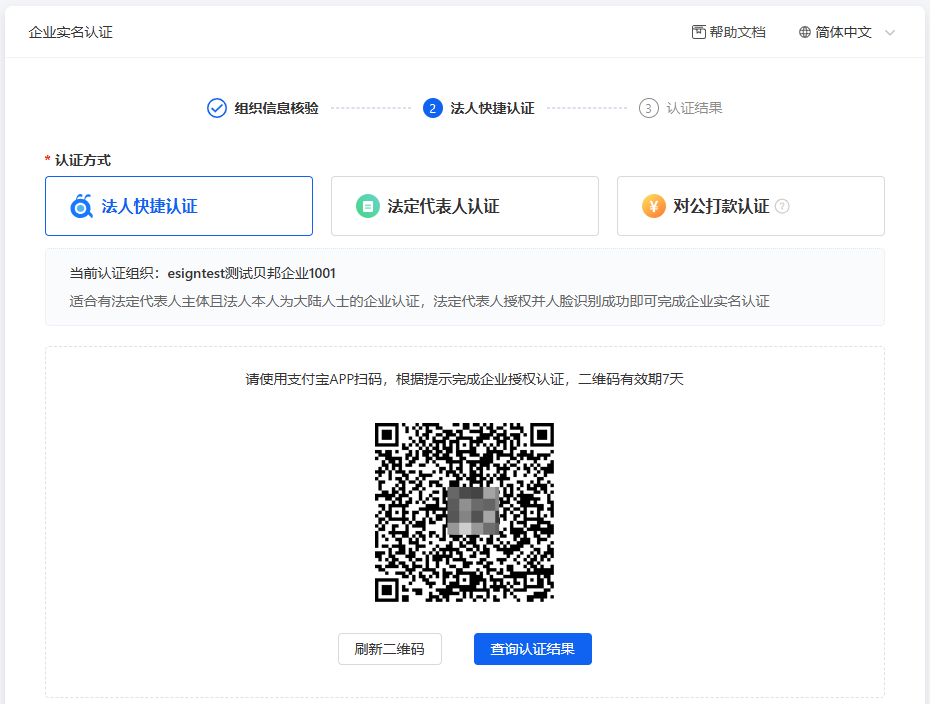Image resolution: width=930 pixels, height=704 pixels.
Task: Click the help question mark beside 对公打款认证
Action: tap(782, 206)
